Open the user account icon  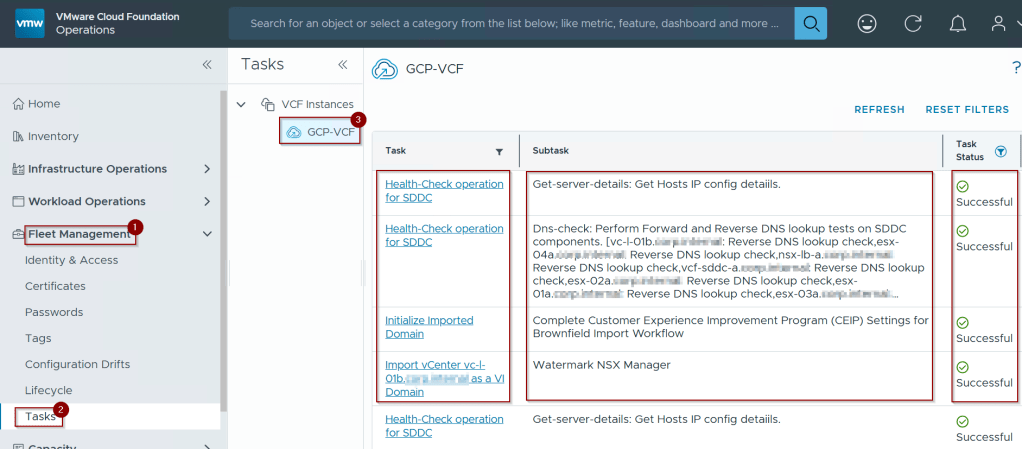998,23
